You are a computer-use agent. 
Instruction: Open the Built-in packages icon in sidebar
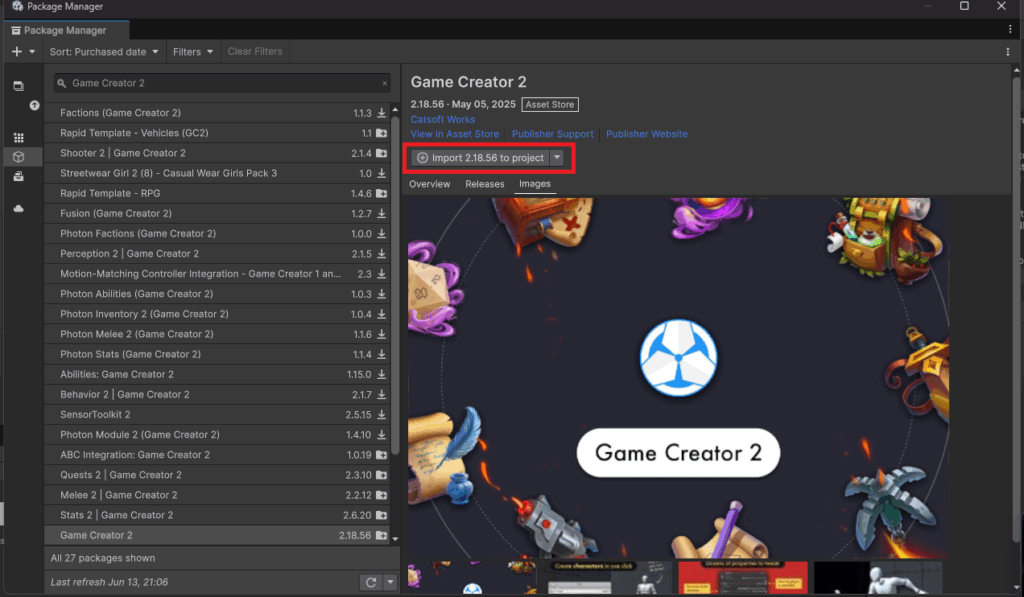coord(18,176)
